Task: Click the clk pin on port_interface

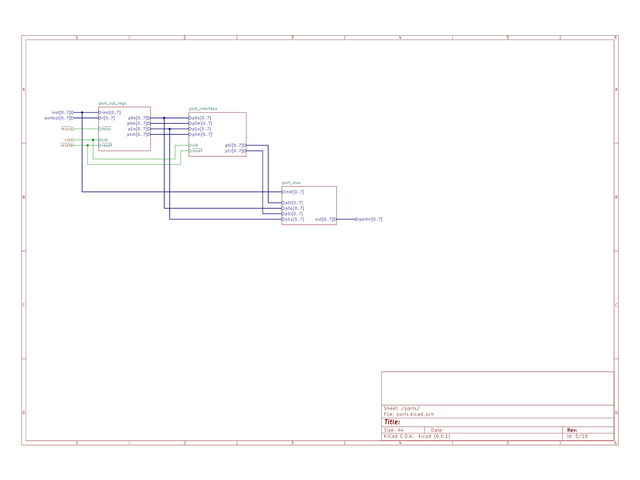Action: click(194, 145)
